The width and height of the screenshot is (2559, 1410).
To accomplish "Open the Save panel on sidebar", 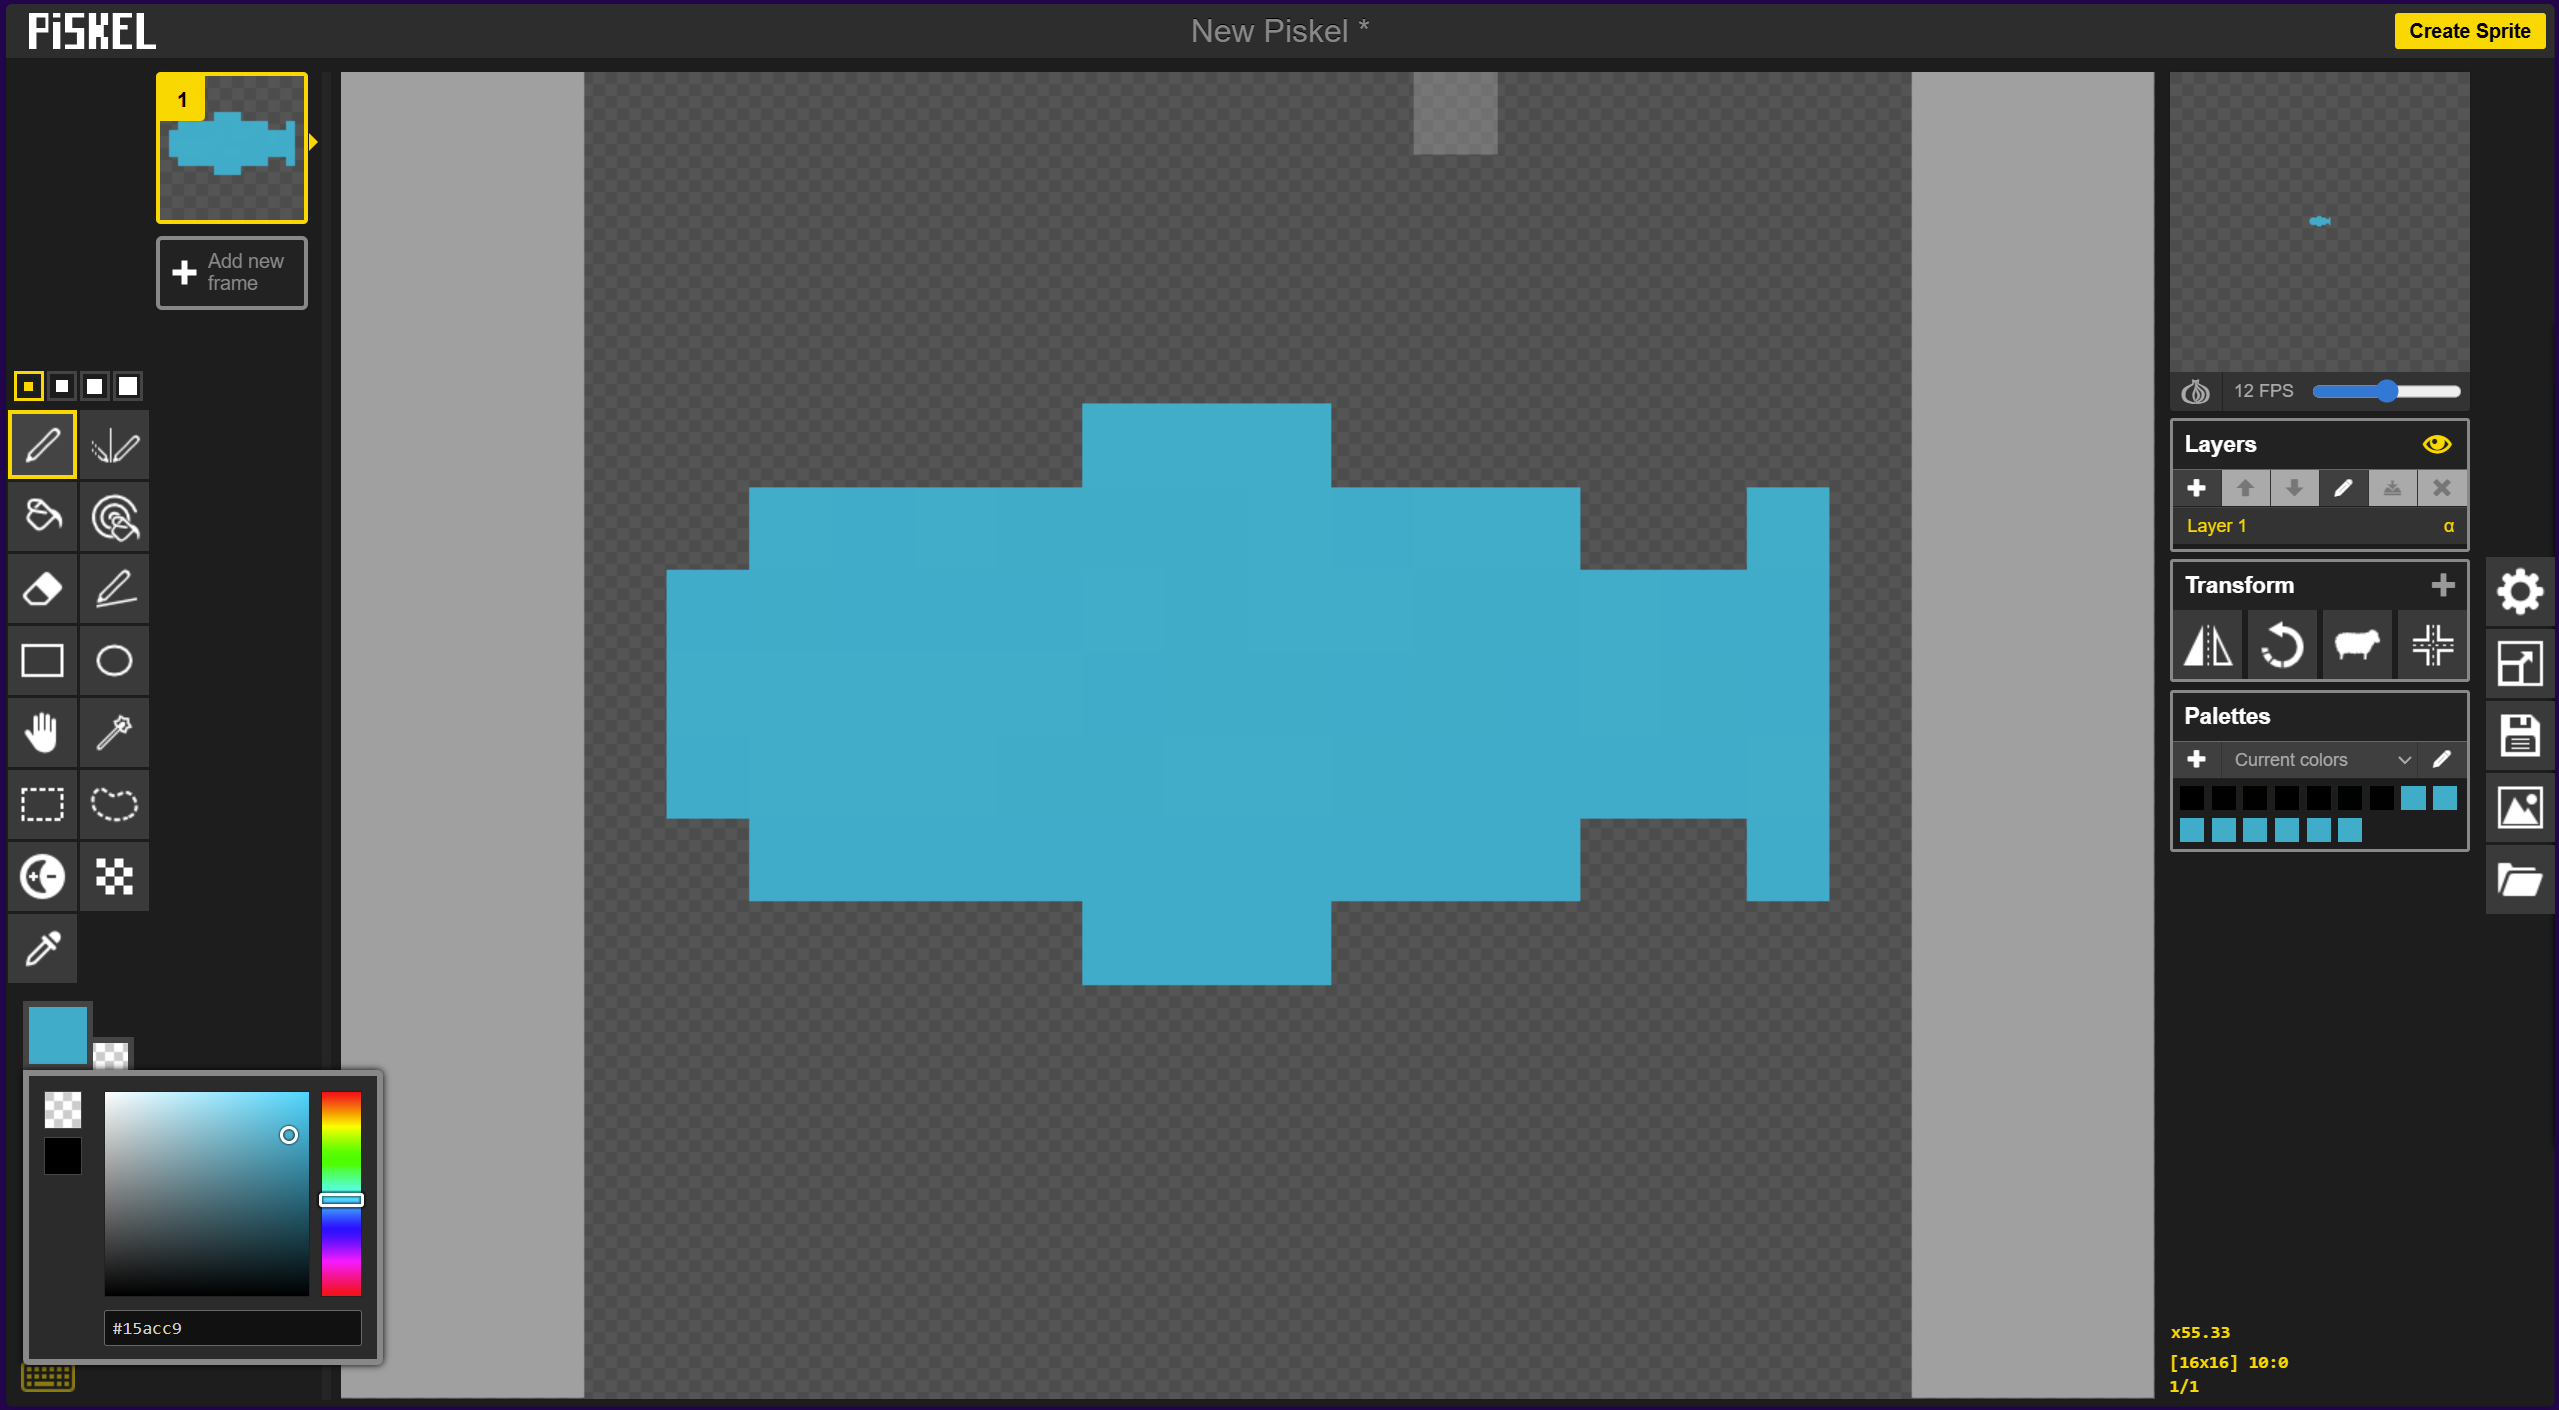I will [2519, 735].
